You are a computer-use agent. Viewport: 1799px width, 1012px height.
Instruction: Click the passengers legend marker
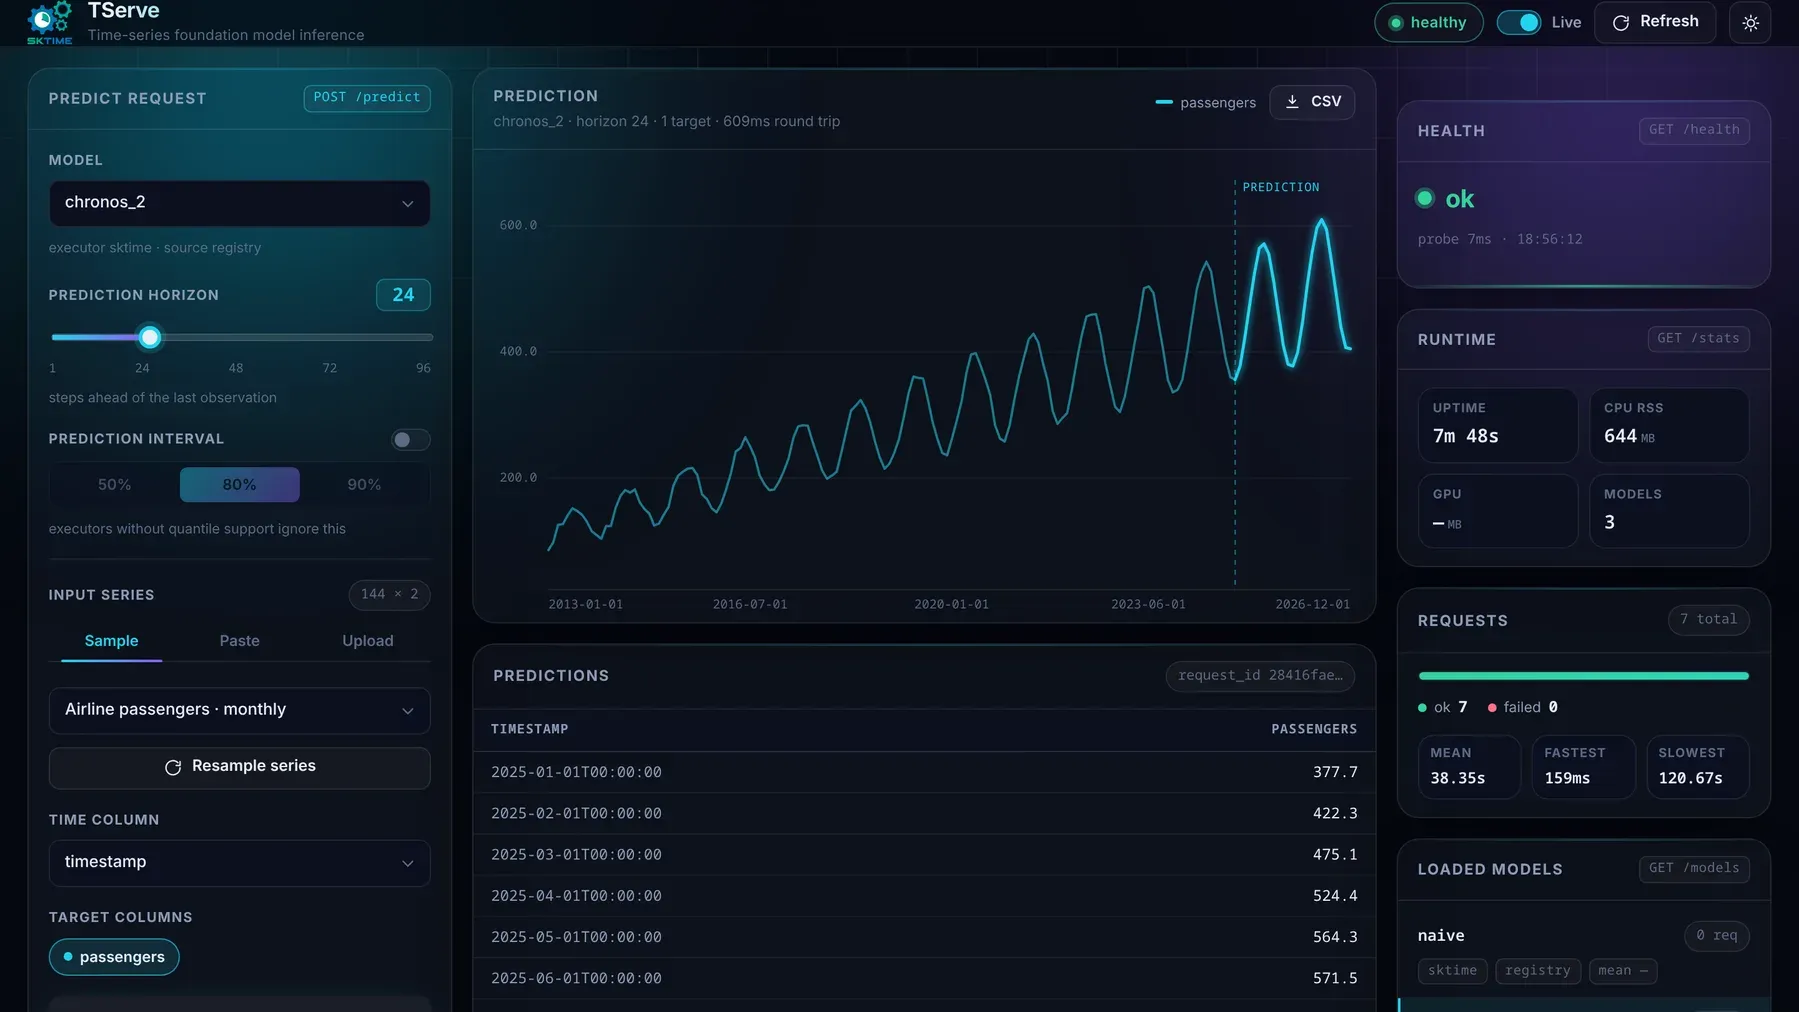click(1164, 102)
